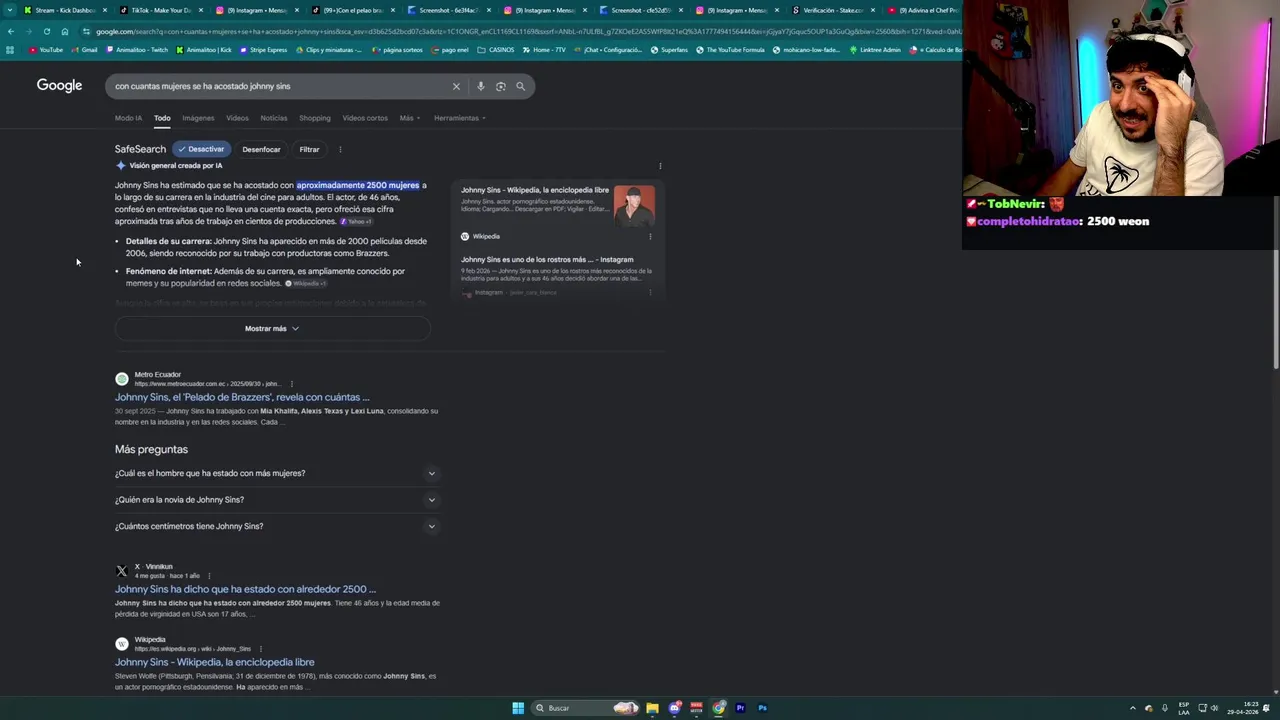Viewport: 1280px width, 720px height.
Task: Open the taskbar volume control
Action: 1215,708
